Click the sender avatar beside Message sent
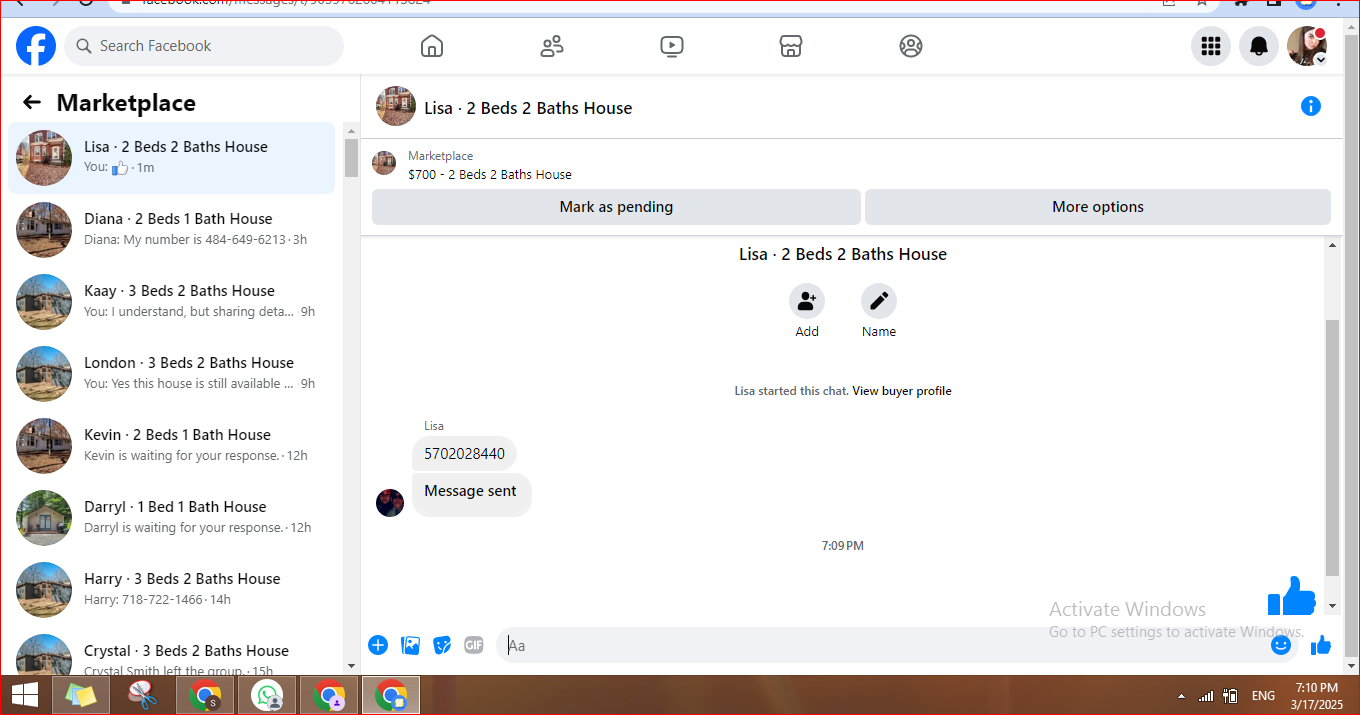The width and height of the screenshot is (1360, 715). point(390,503)
